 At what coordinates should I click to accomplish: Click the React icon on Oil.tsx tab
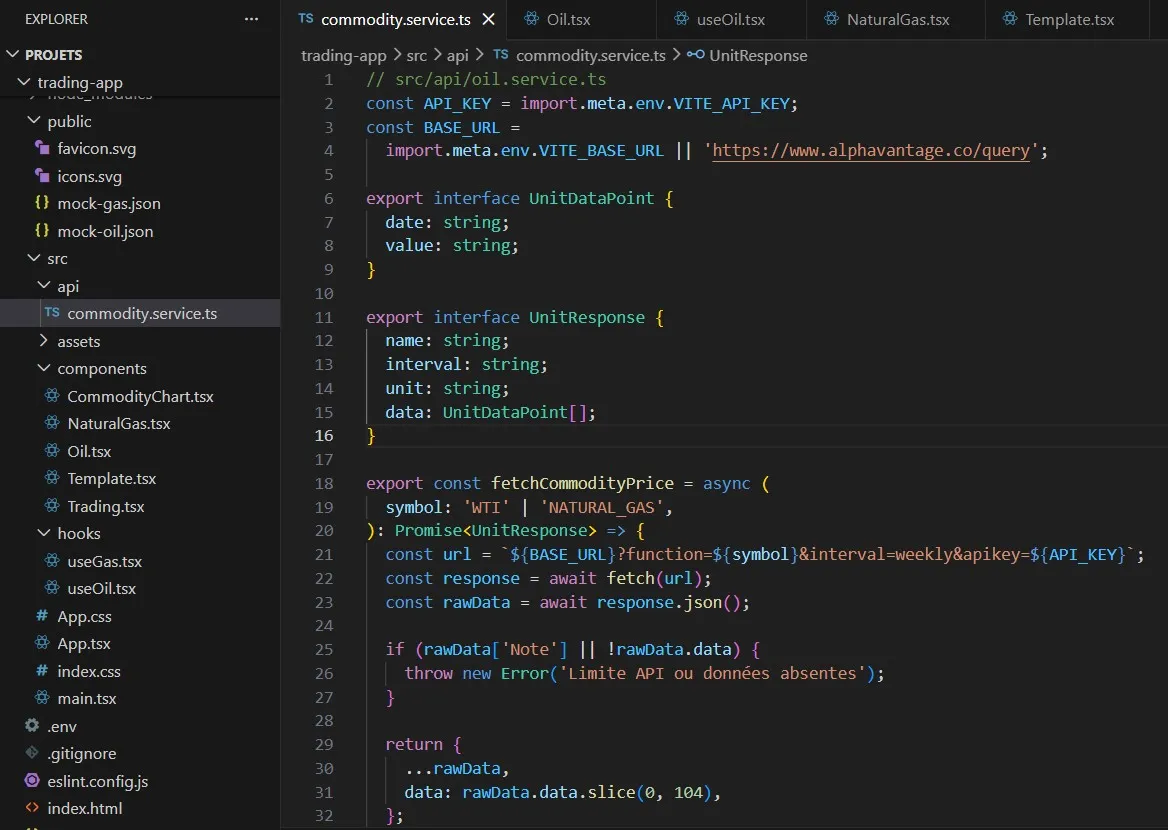[529, 19]
